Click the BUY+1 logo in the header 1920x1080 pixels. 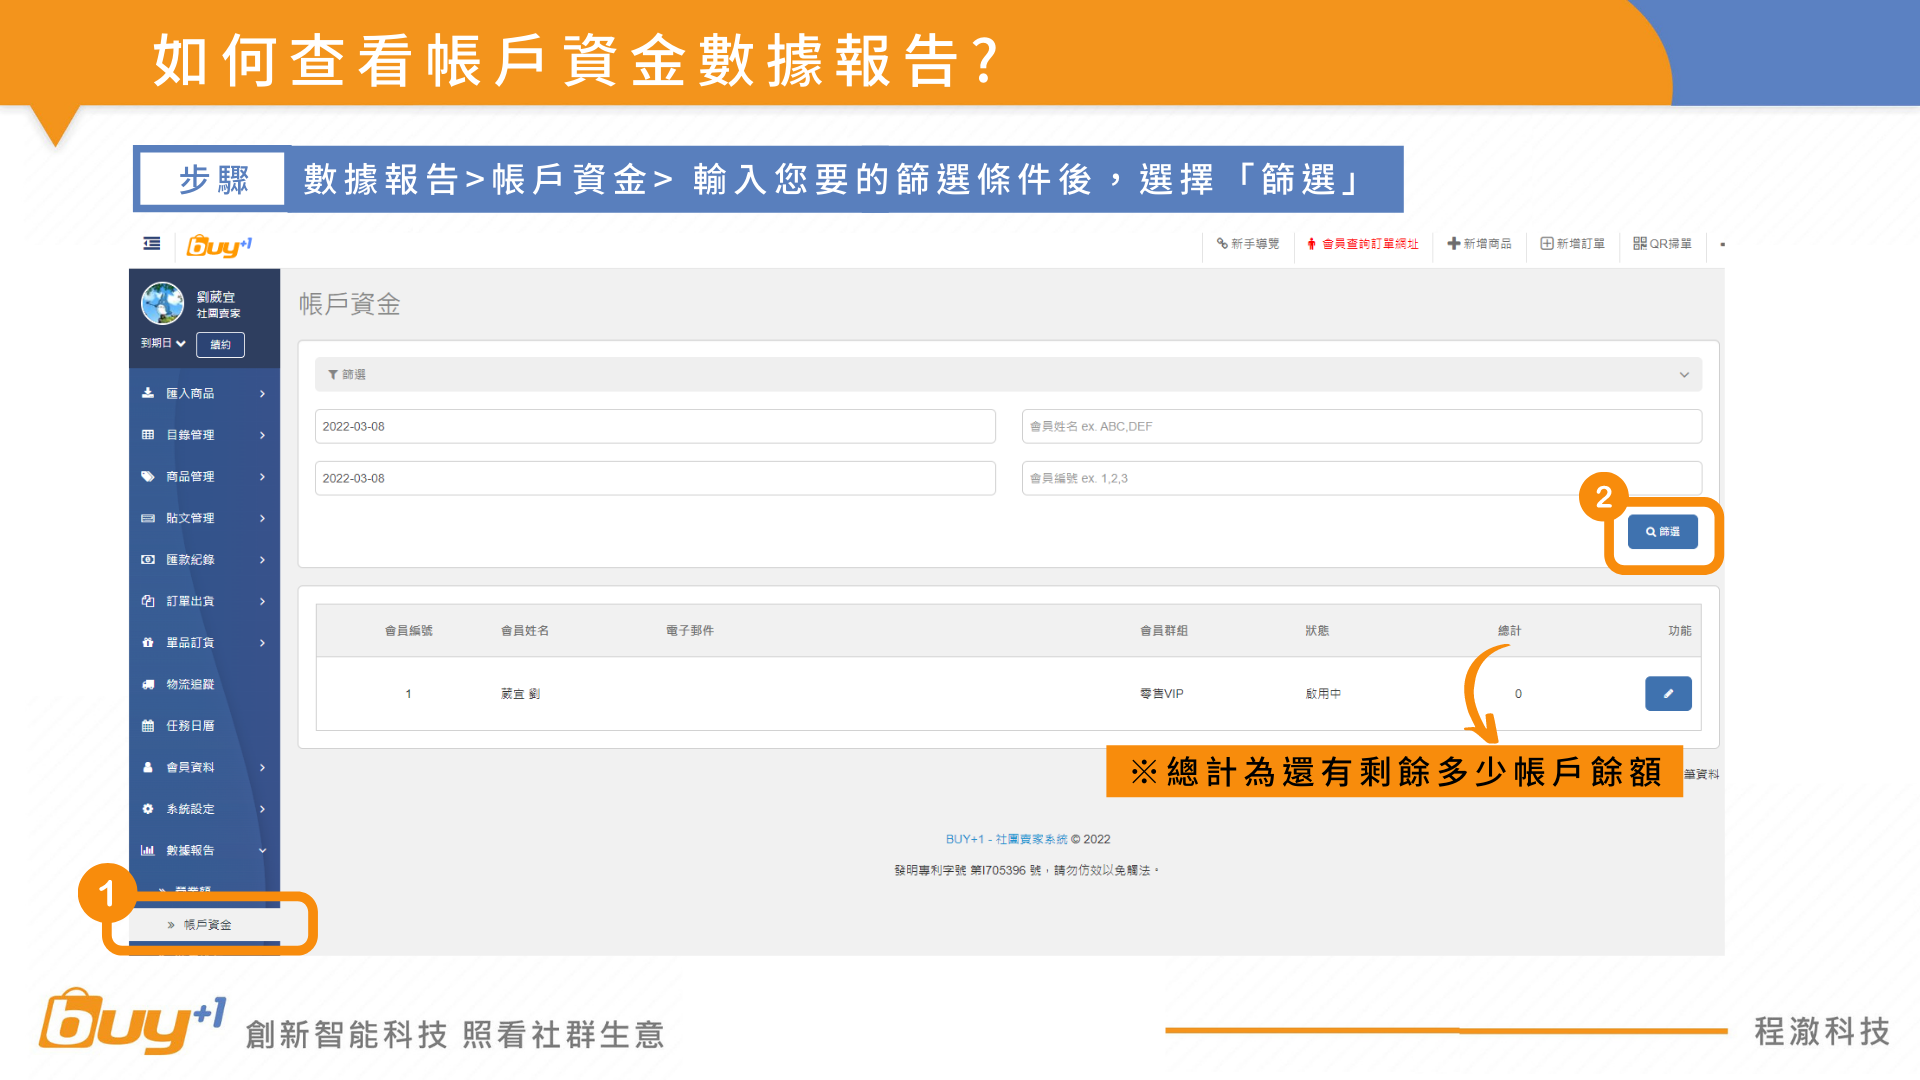coord(219,245)
